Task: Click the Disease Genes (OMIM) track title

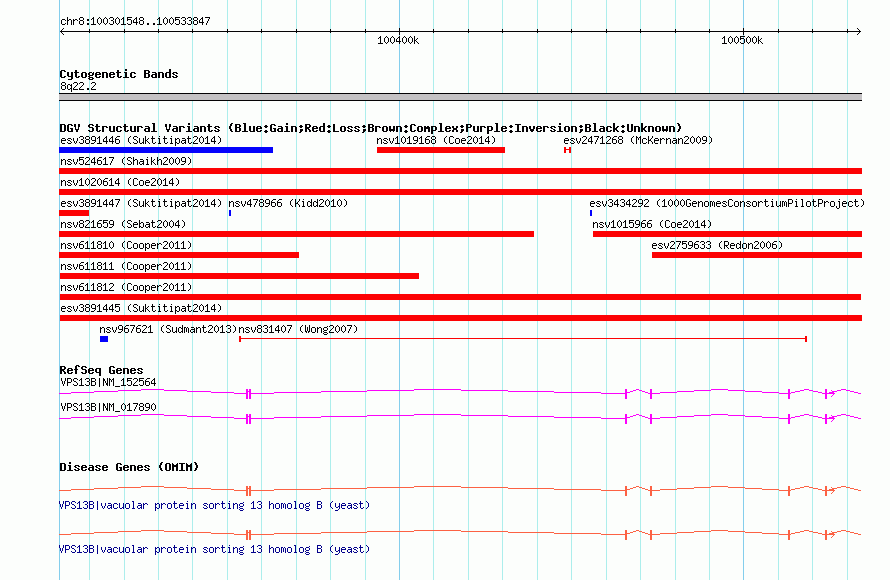Action: 129,467
